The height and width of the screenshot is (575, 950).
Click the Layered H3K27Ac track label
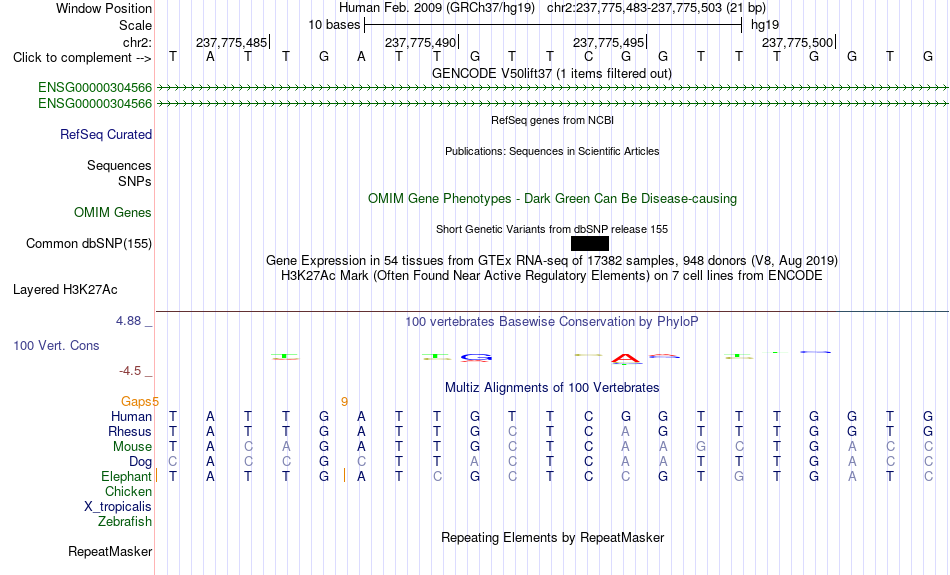(65, 290)
